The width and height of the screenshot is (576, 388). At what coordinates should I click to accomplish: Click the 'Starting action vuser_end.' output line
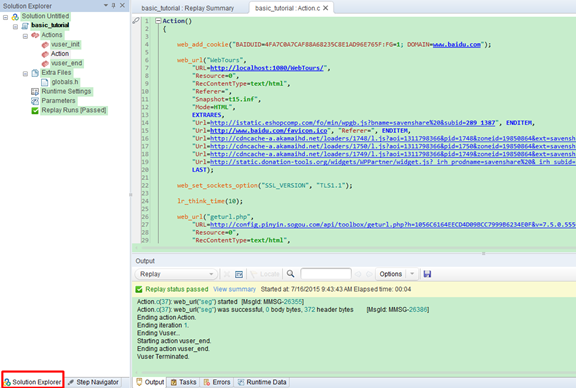[174, 341]
